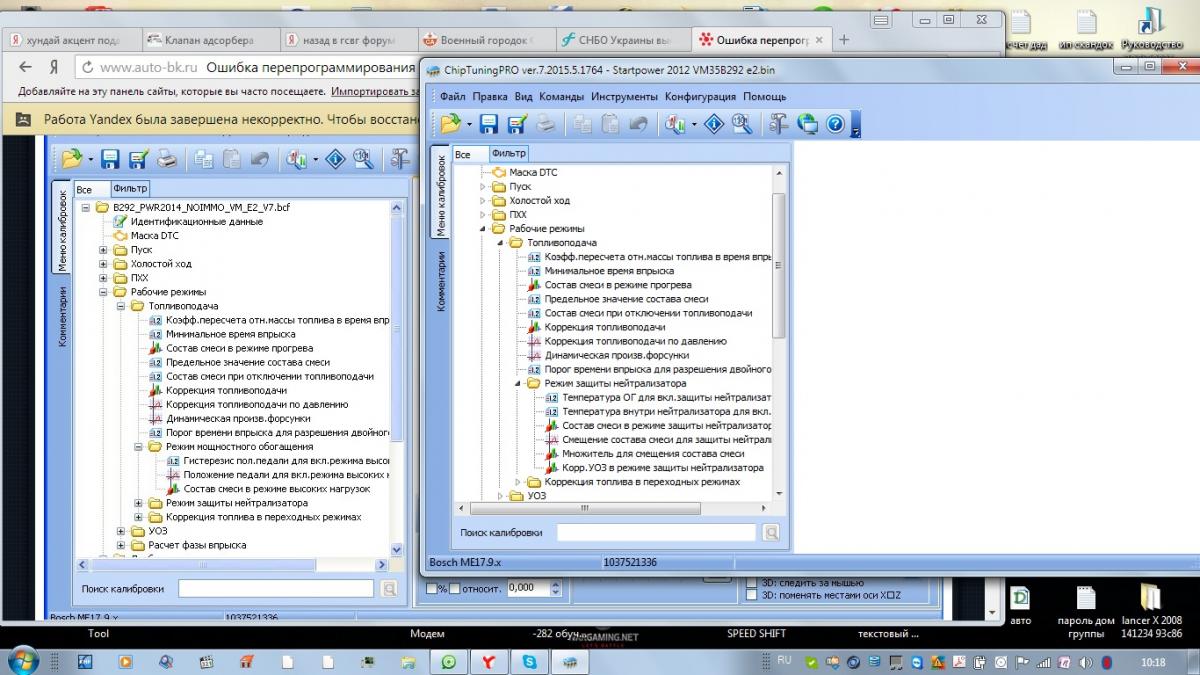Enable '3D: следить за мышью' checkbox

click(x=752, y=581)
